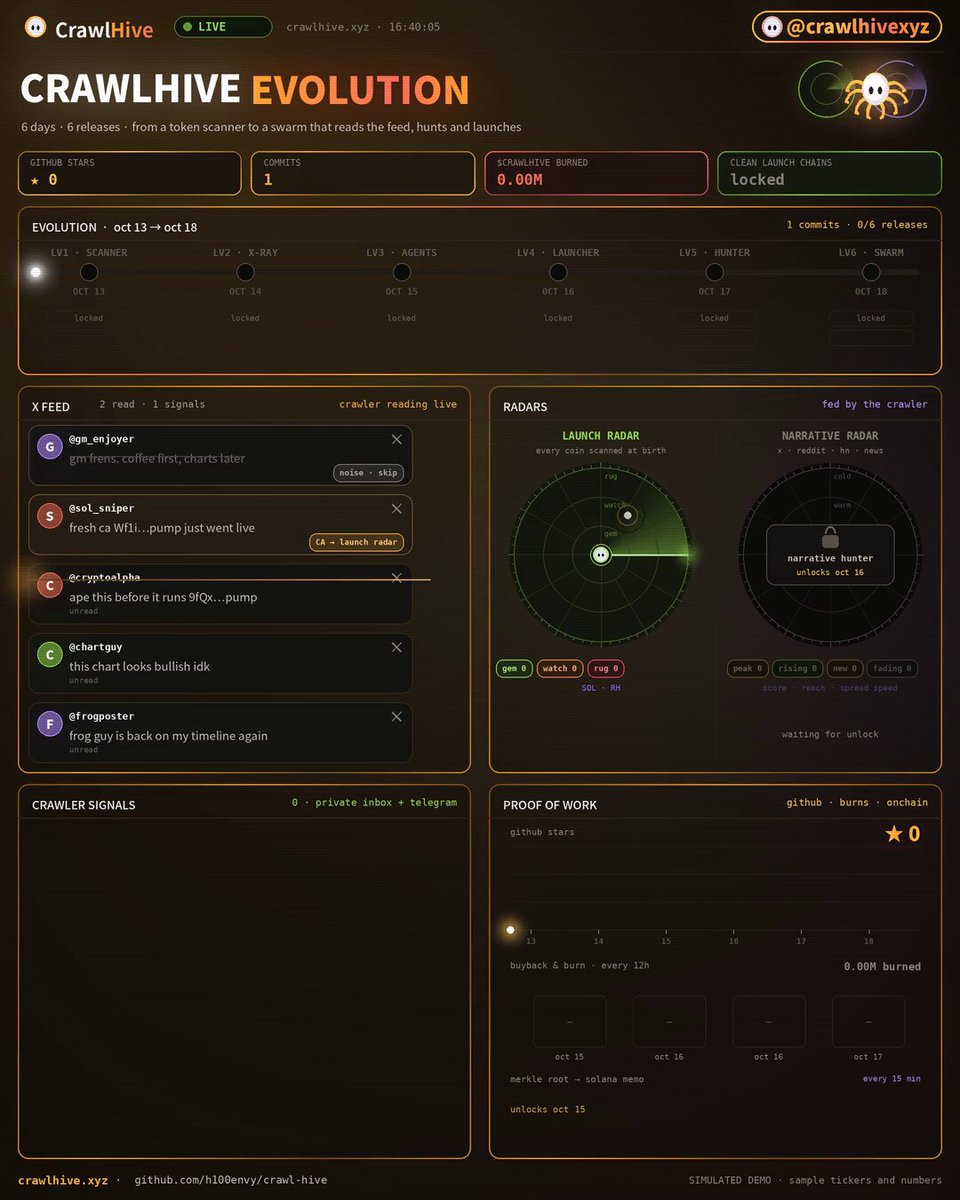Click the noise · skip tag

click(369, 473)
